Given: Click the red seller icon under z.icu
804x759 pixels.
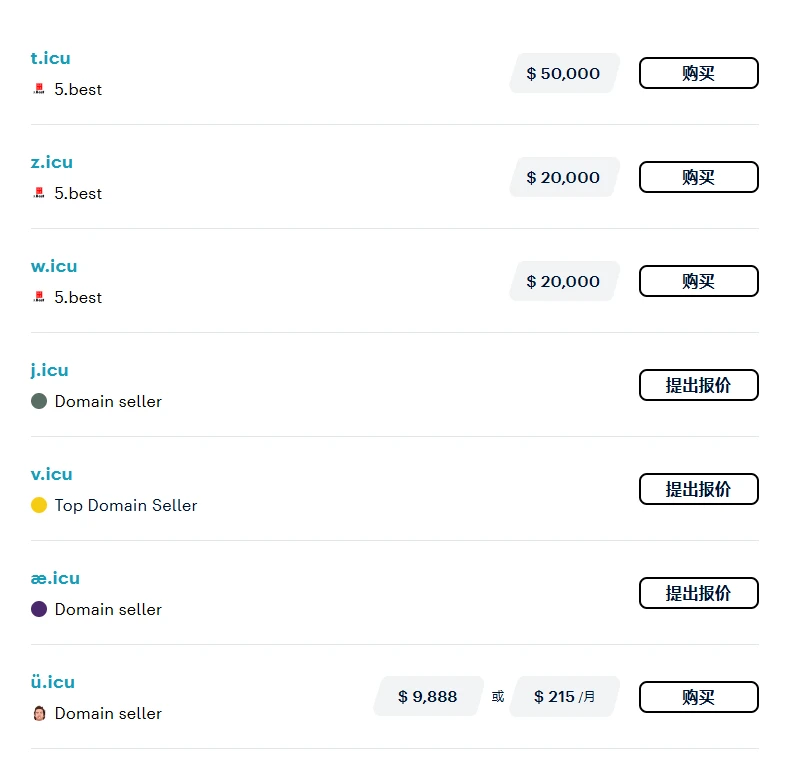Looking at the screenshot, I should coord(39,193).
